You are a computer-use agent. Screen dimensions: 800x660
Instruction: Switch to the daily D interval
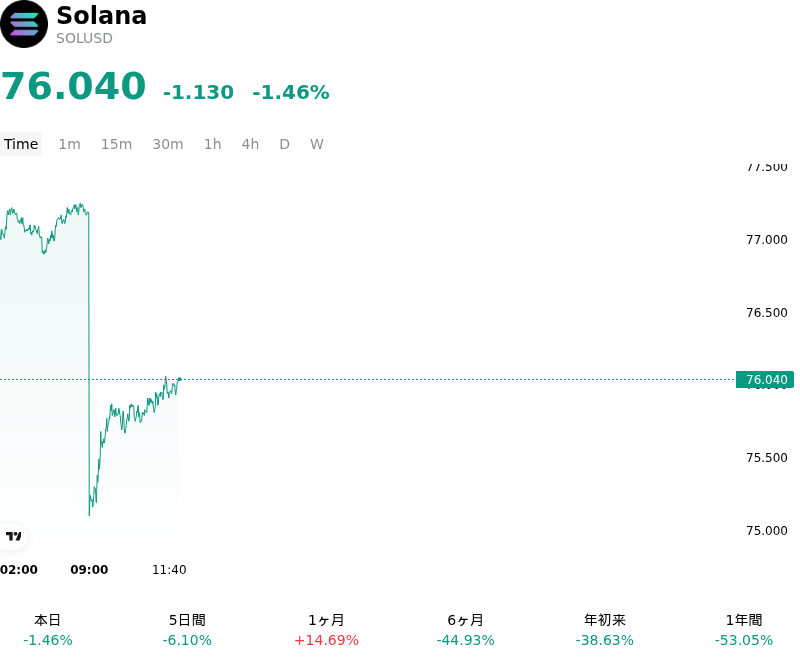[x=284, y=144]
